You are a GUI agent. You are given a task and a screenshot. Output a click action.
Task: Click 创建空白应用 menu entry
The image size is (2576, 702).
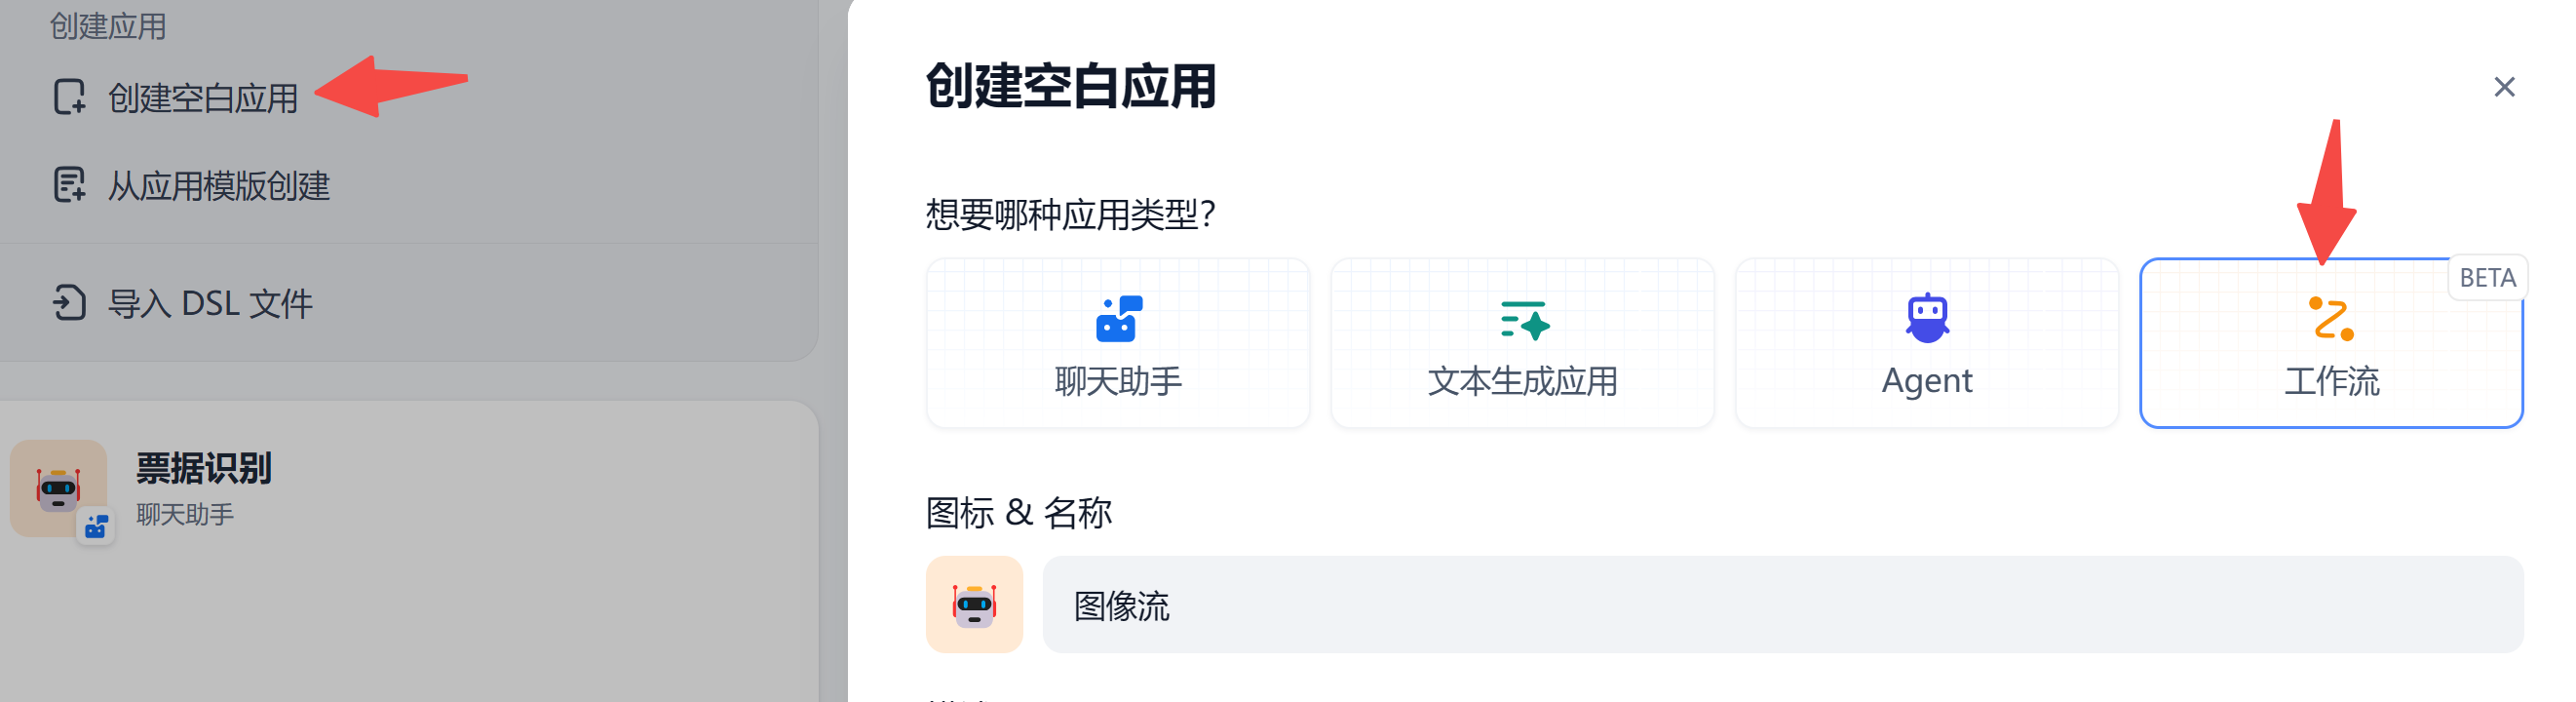pyautogui.click(x=203, y=98)
